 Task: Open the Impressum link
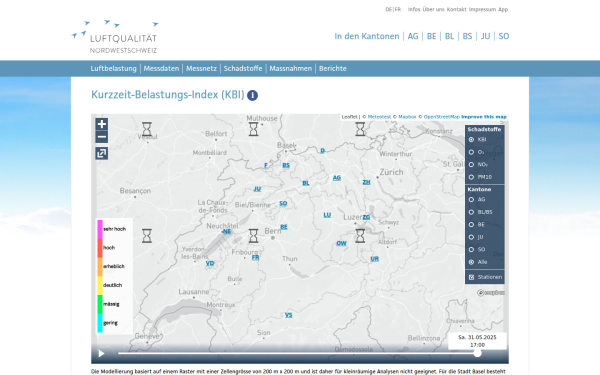pyautogui.click(x=482, y=10)
